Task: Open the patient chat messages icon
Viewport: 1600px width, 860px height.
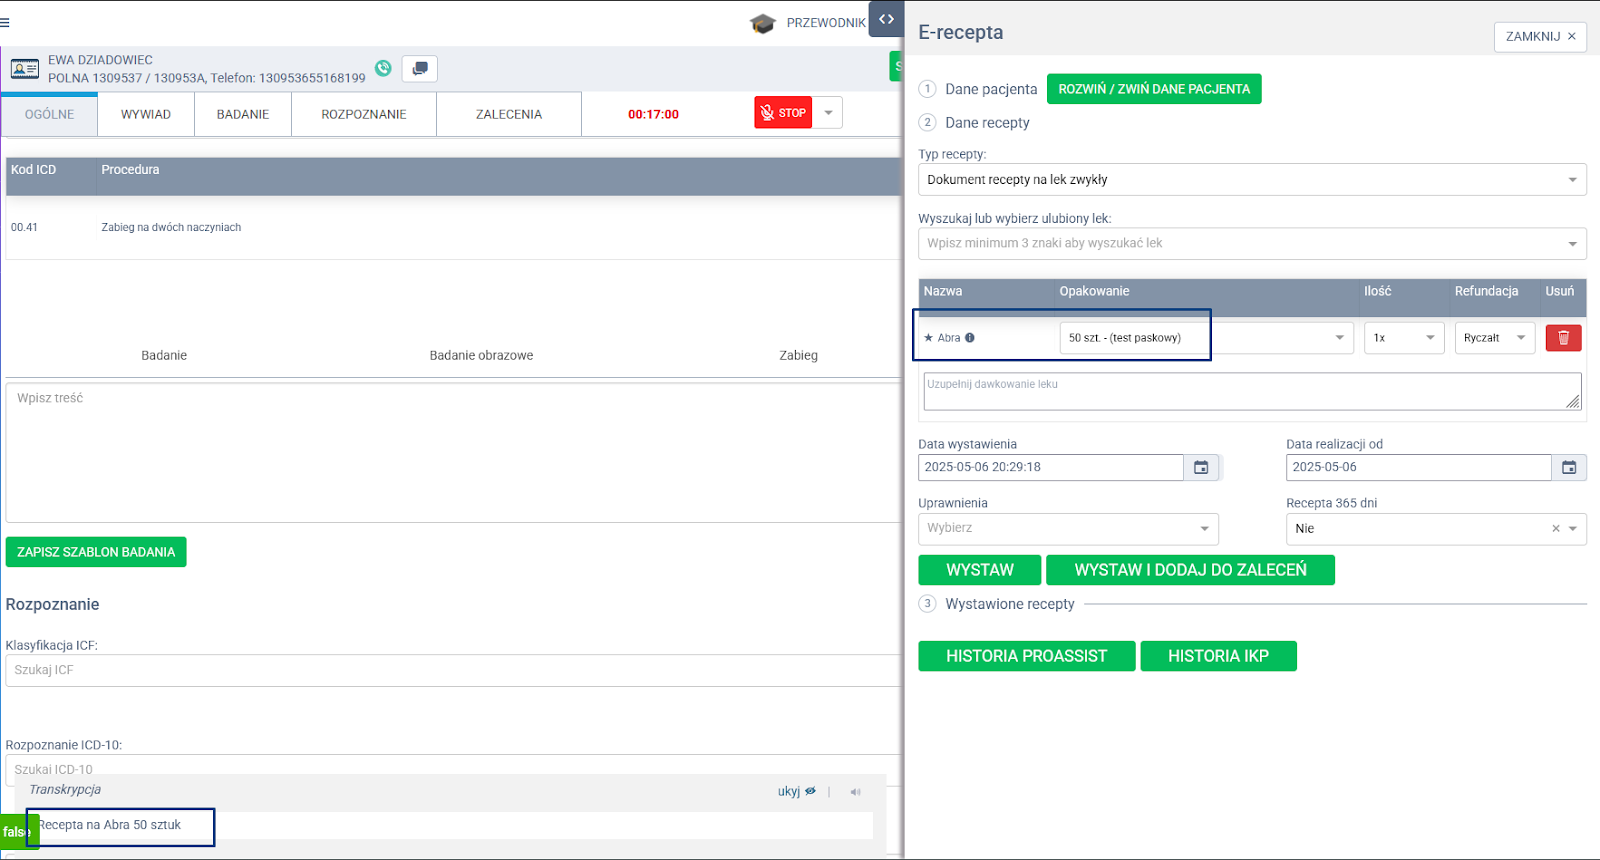Action: click(x=420, y=68)
